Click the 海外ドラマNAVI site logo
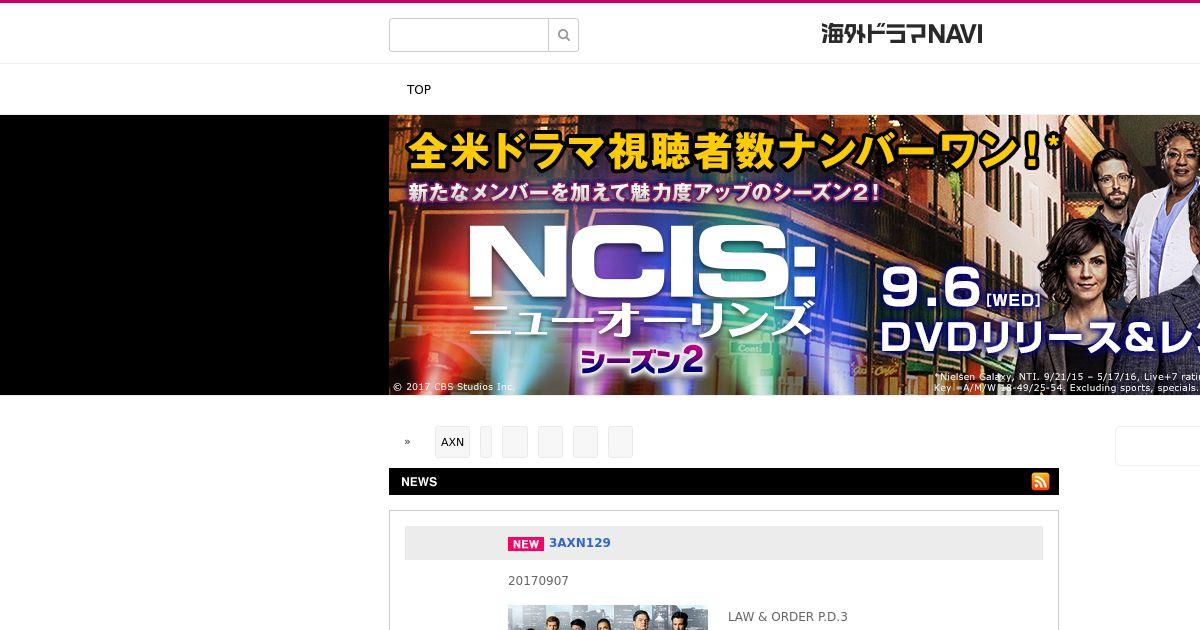Image resolution: width=1200 pixels, height=630 pixels. click(x=902, y=34)
